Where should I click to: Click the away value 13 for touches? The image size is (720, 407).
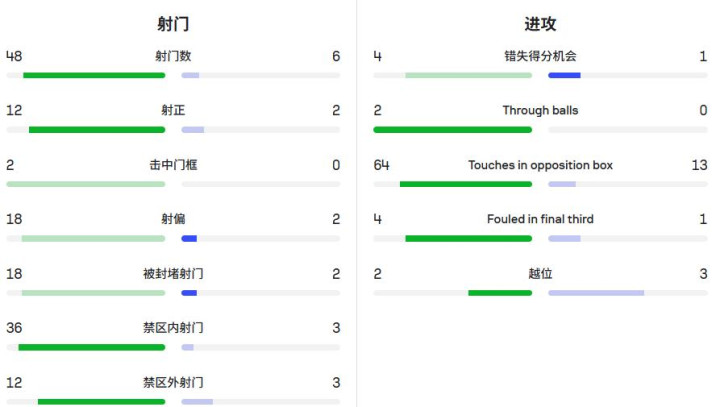tap(699, 165)
